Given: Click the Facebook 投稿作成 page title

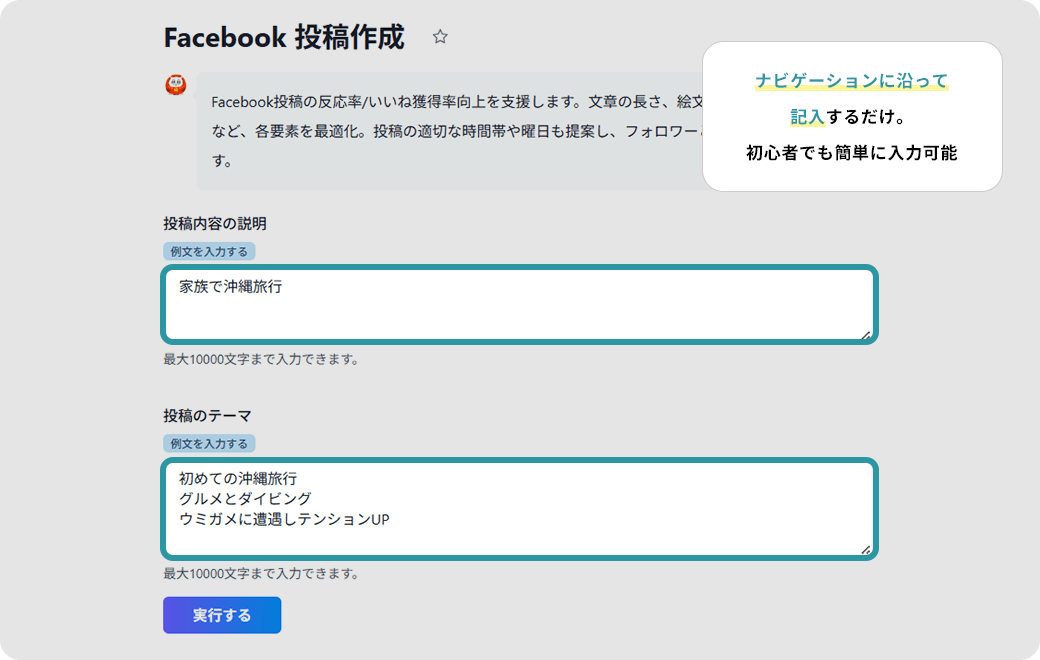Looking at the screenshot, I should pyautogui.click(x=284, y=38).
